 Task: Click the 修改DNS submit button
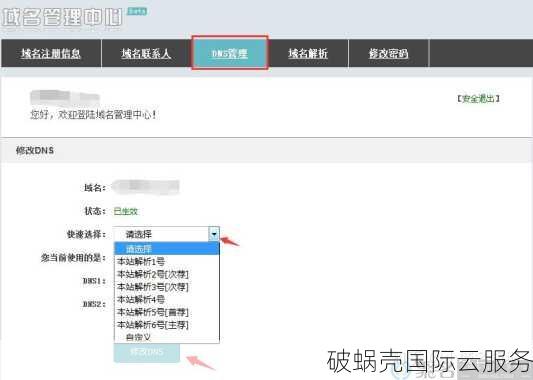(147, 352)
